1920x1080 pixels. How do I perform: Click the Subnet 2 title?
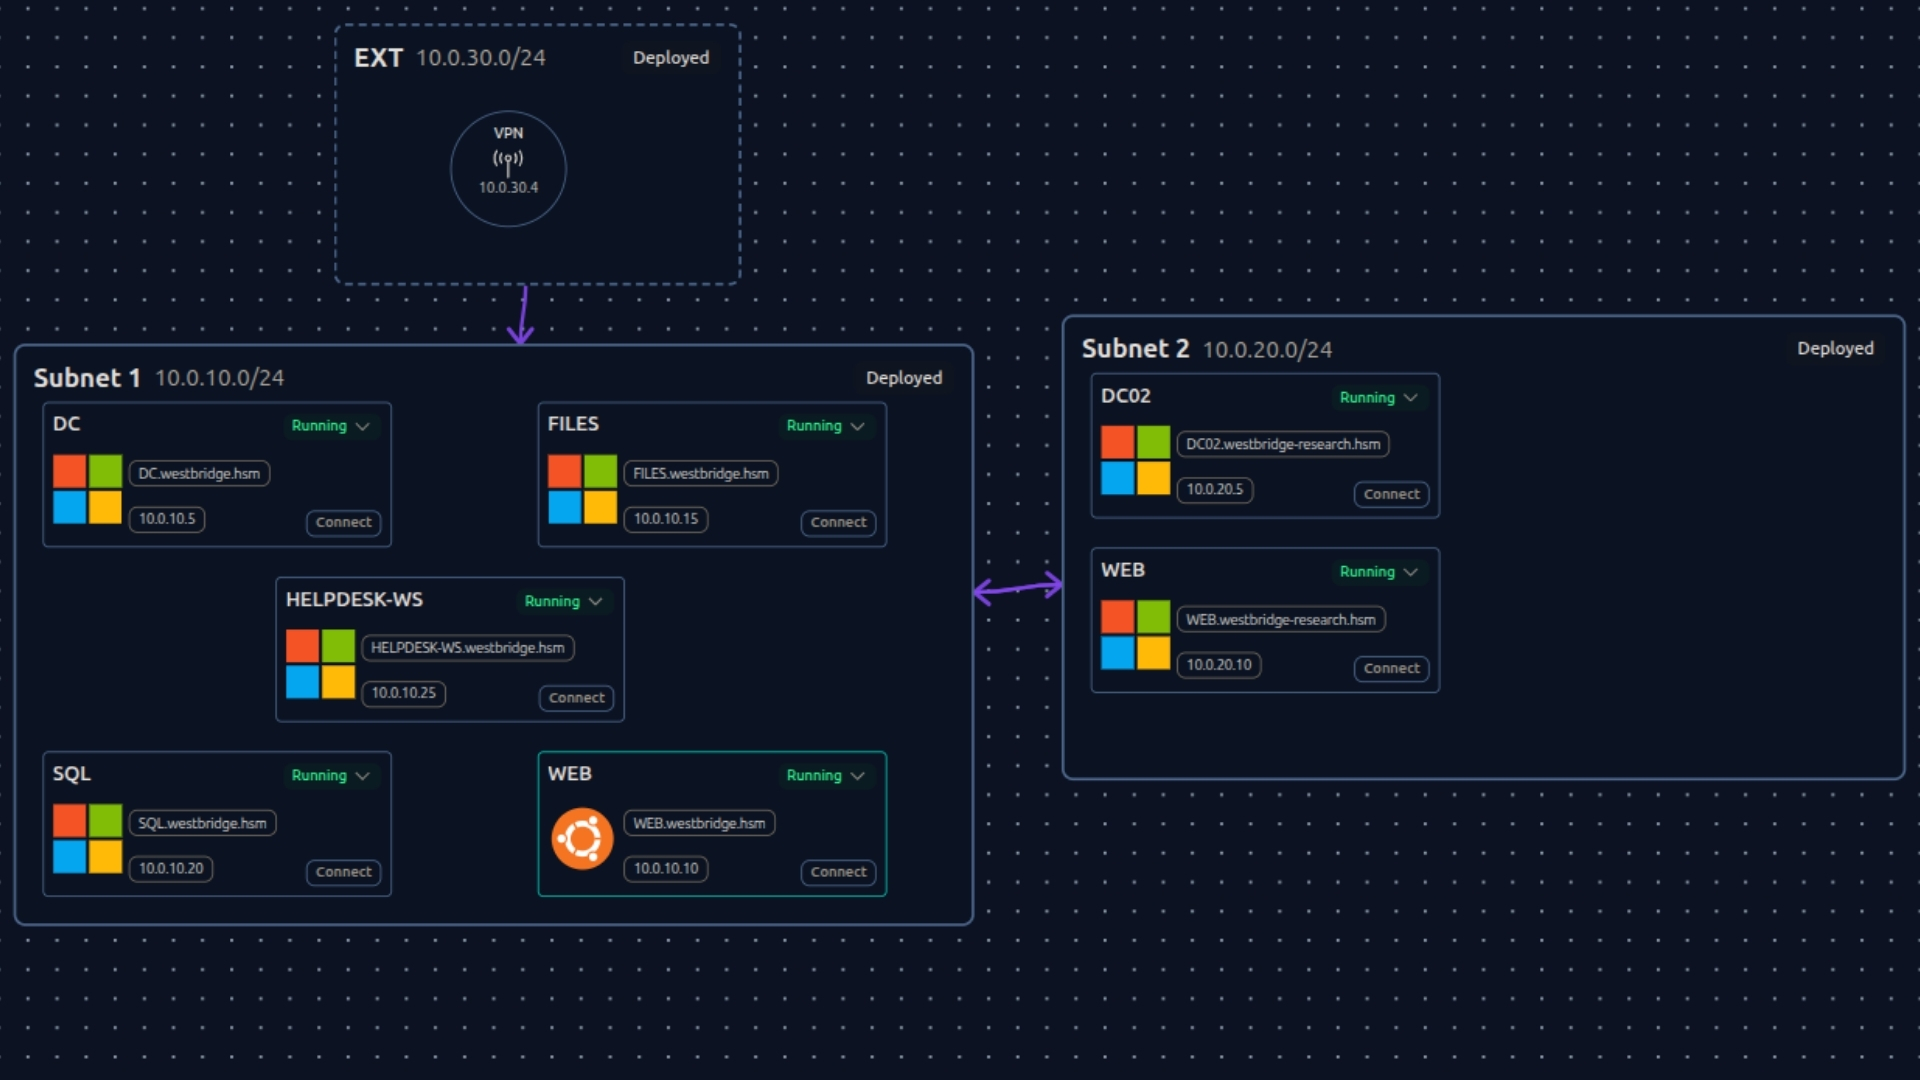point(1135,349)
